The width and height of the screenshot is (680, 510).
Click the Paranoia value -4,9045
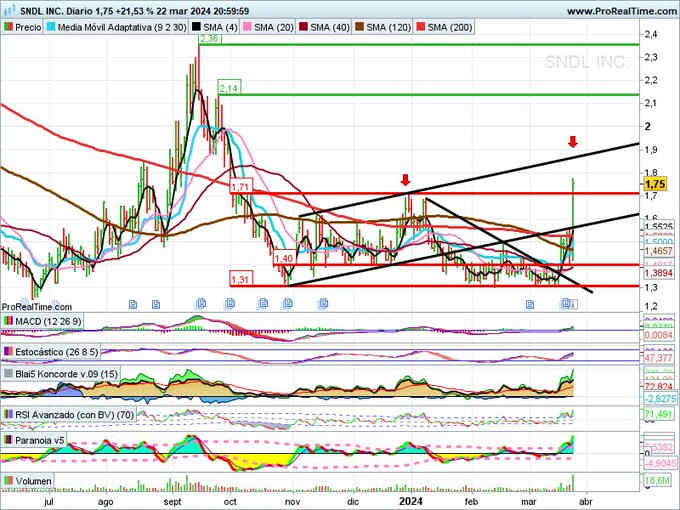pyautogui.click(x=658, y=464)
